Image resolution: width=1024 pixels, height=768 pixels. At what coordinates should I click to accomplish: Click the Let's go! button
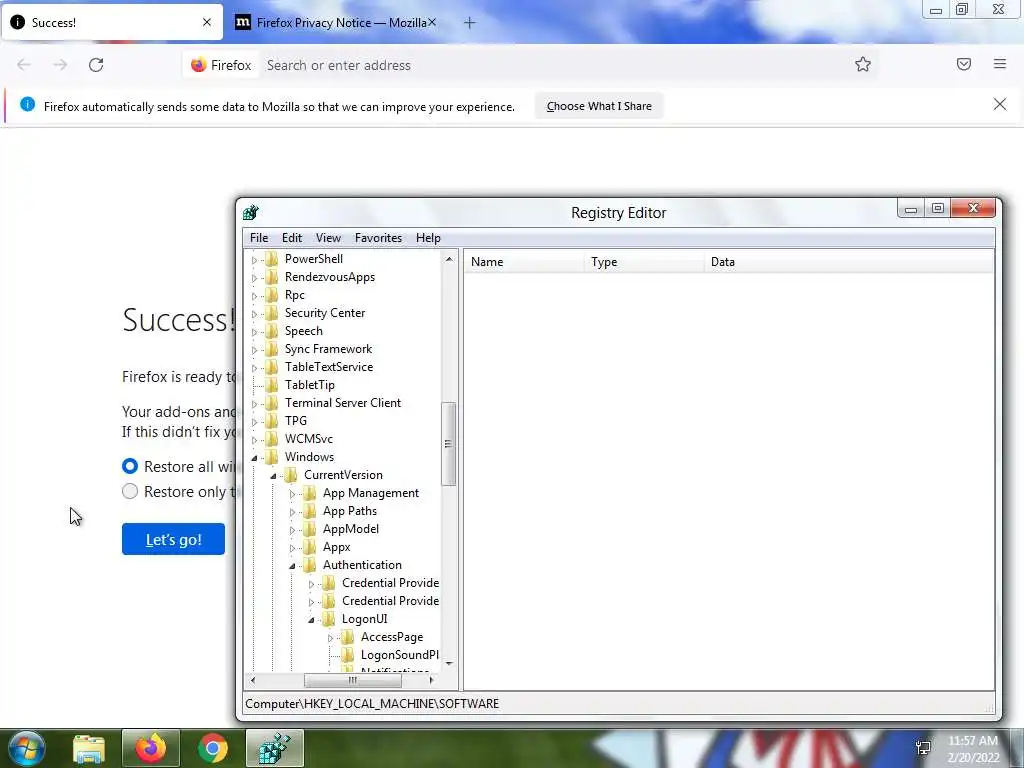point(173,539)
